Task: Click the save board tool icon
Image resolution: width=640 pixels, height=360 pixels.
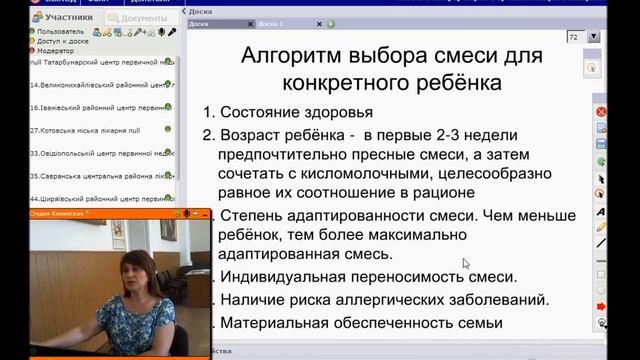Action: 601,144
